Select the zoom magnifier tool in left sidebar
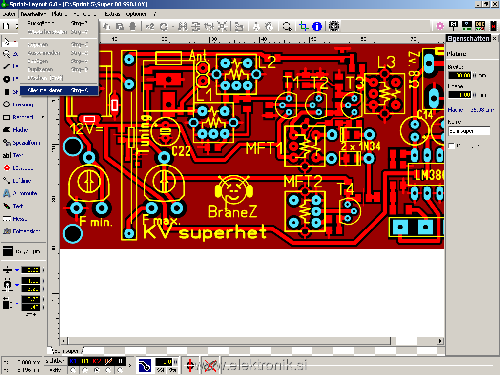500x375 pixels. coord(7,54)
